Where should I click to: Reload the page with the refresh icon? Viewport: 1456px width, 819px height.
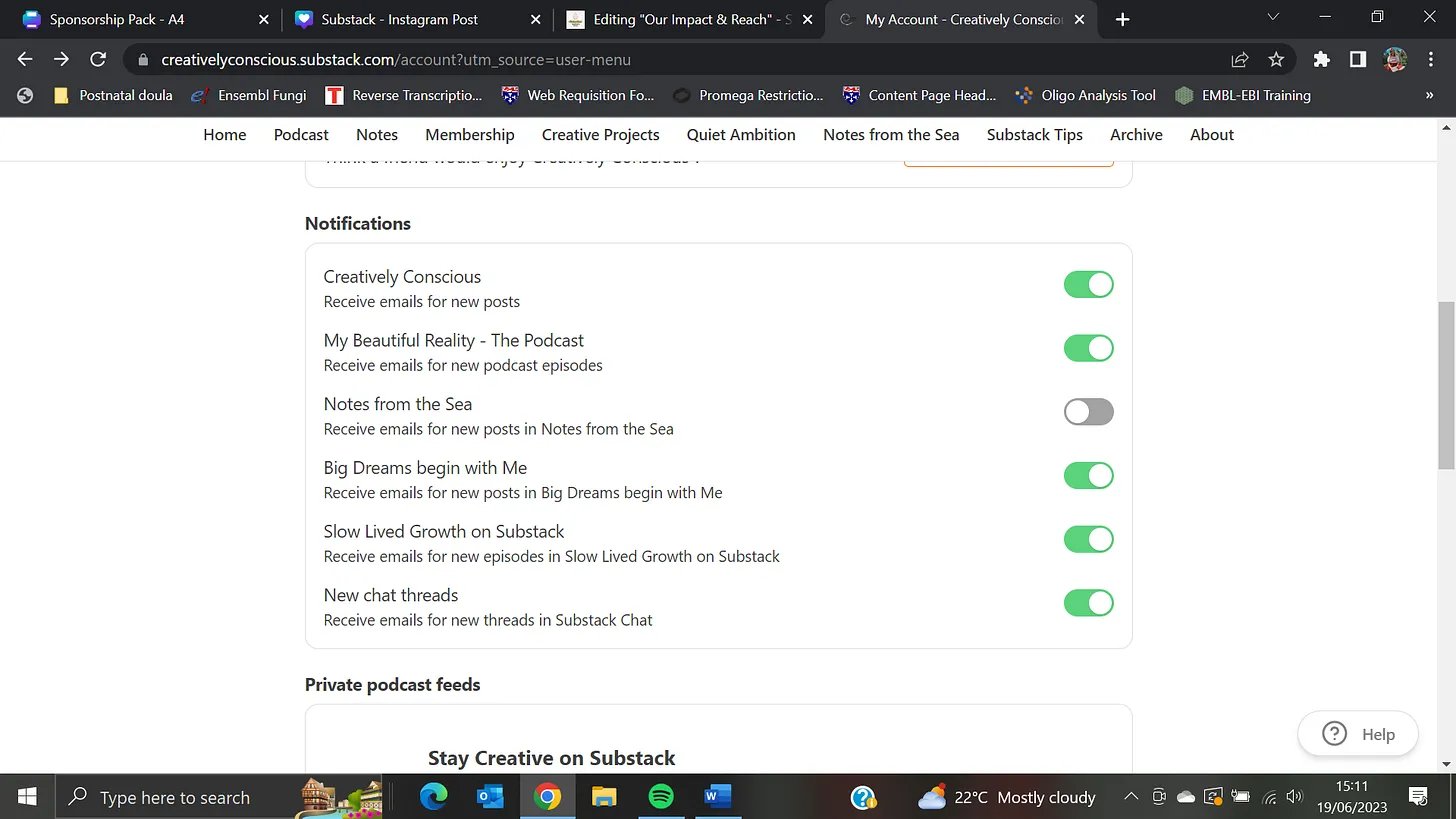coord(98,59)
